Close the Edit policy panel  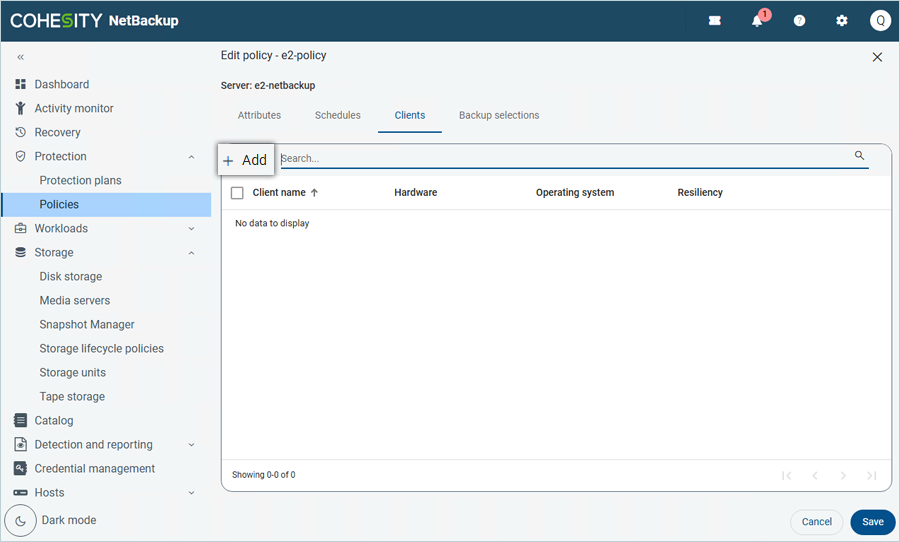(877, 57)
